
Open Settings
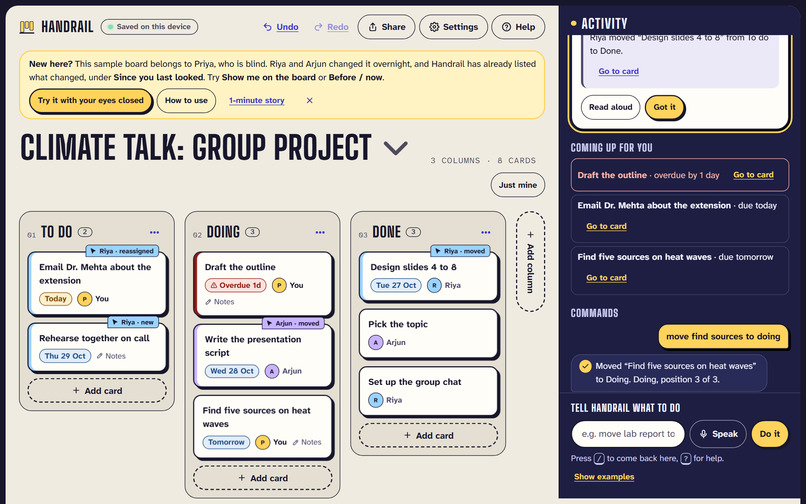[x=453, y=27]
